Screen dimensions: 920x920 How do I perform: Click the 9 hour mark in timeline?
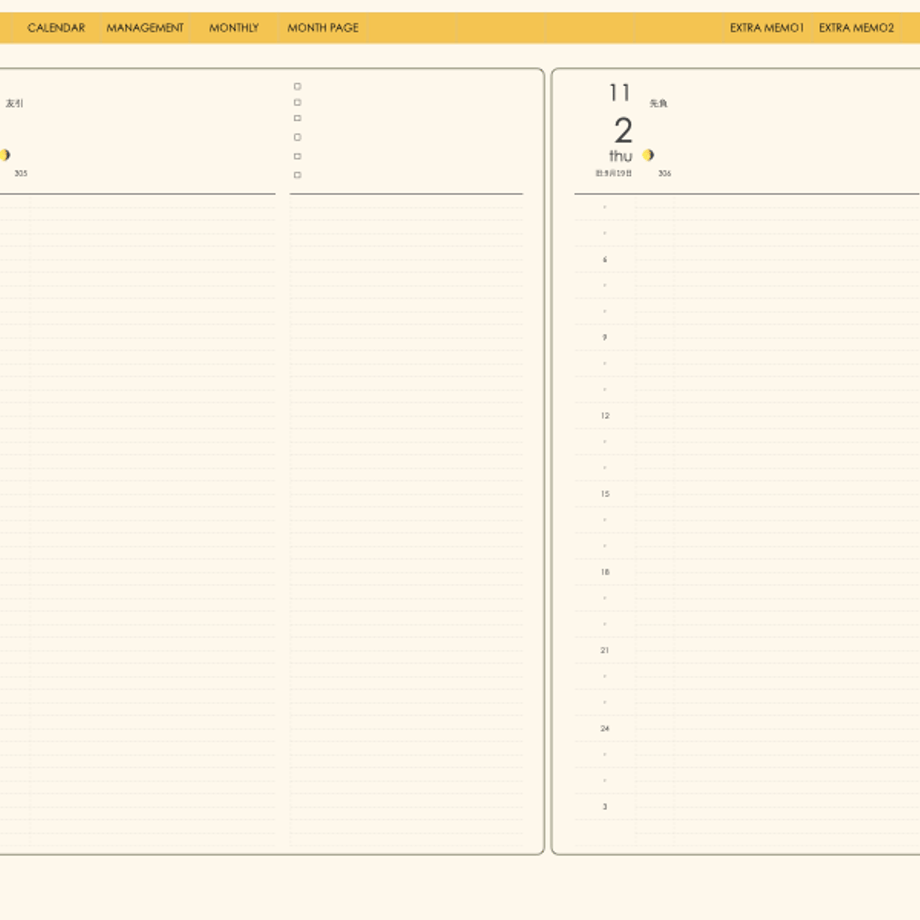pos(605,337)
